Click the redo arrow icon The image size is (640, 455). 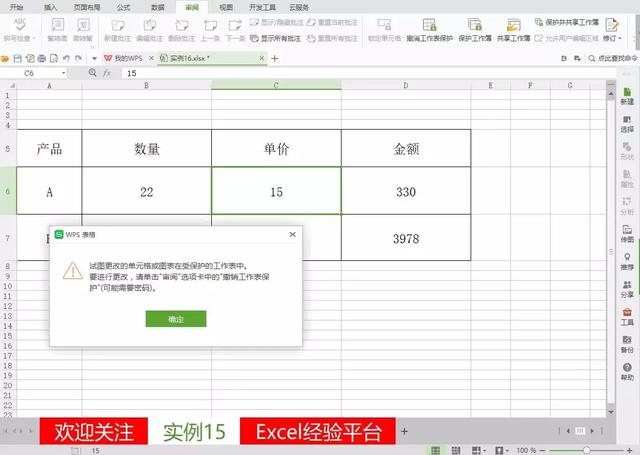(x=78, y=59)
